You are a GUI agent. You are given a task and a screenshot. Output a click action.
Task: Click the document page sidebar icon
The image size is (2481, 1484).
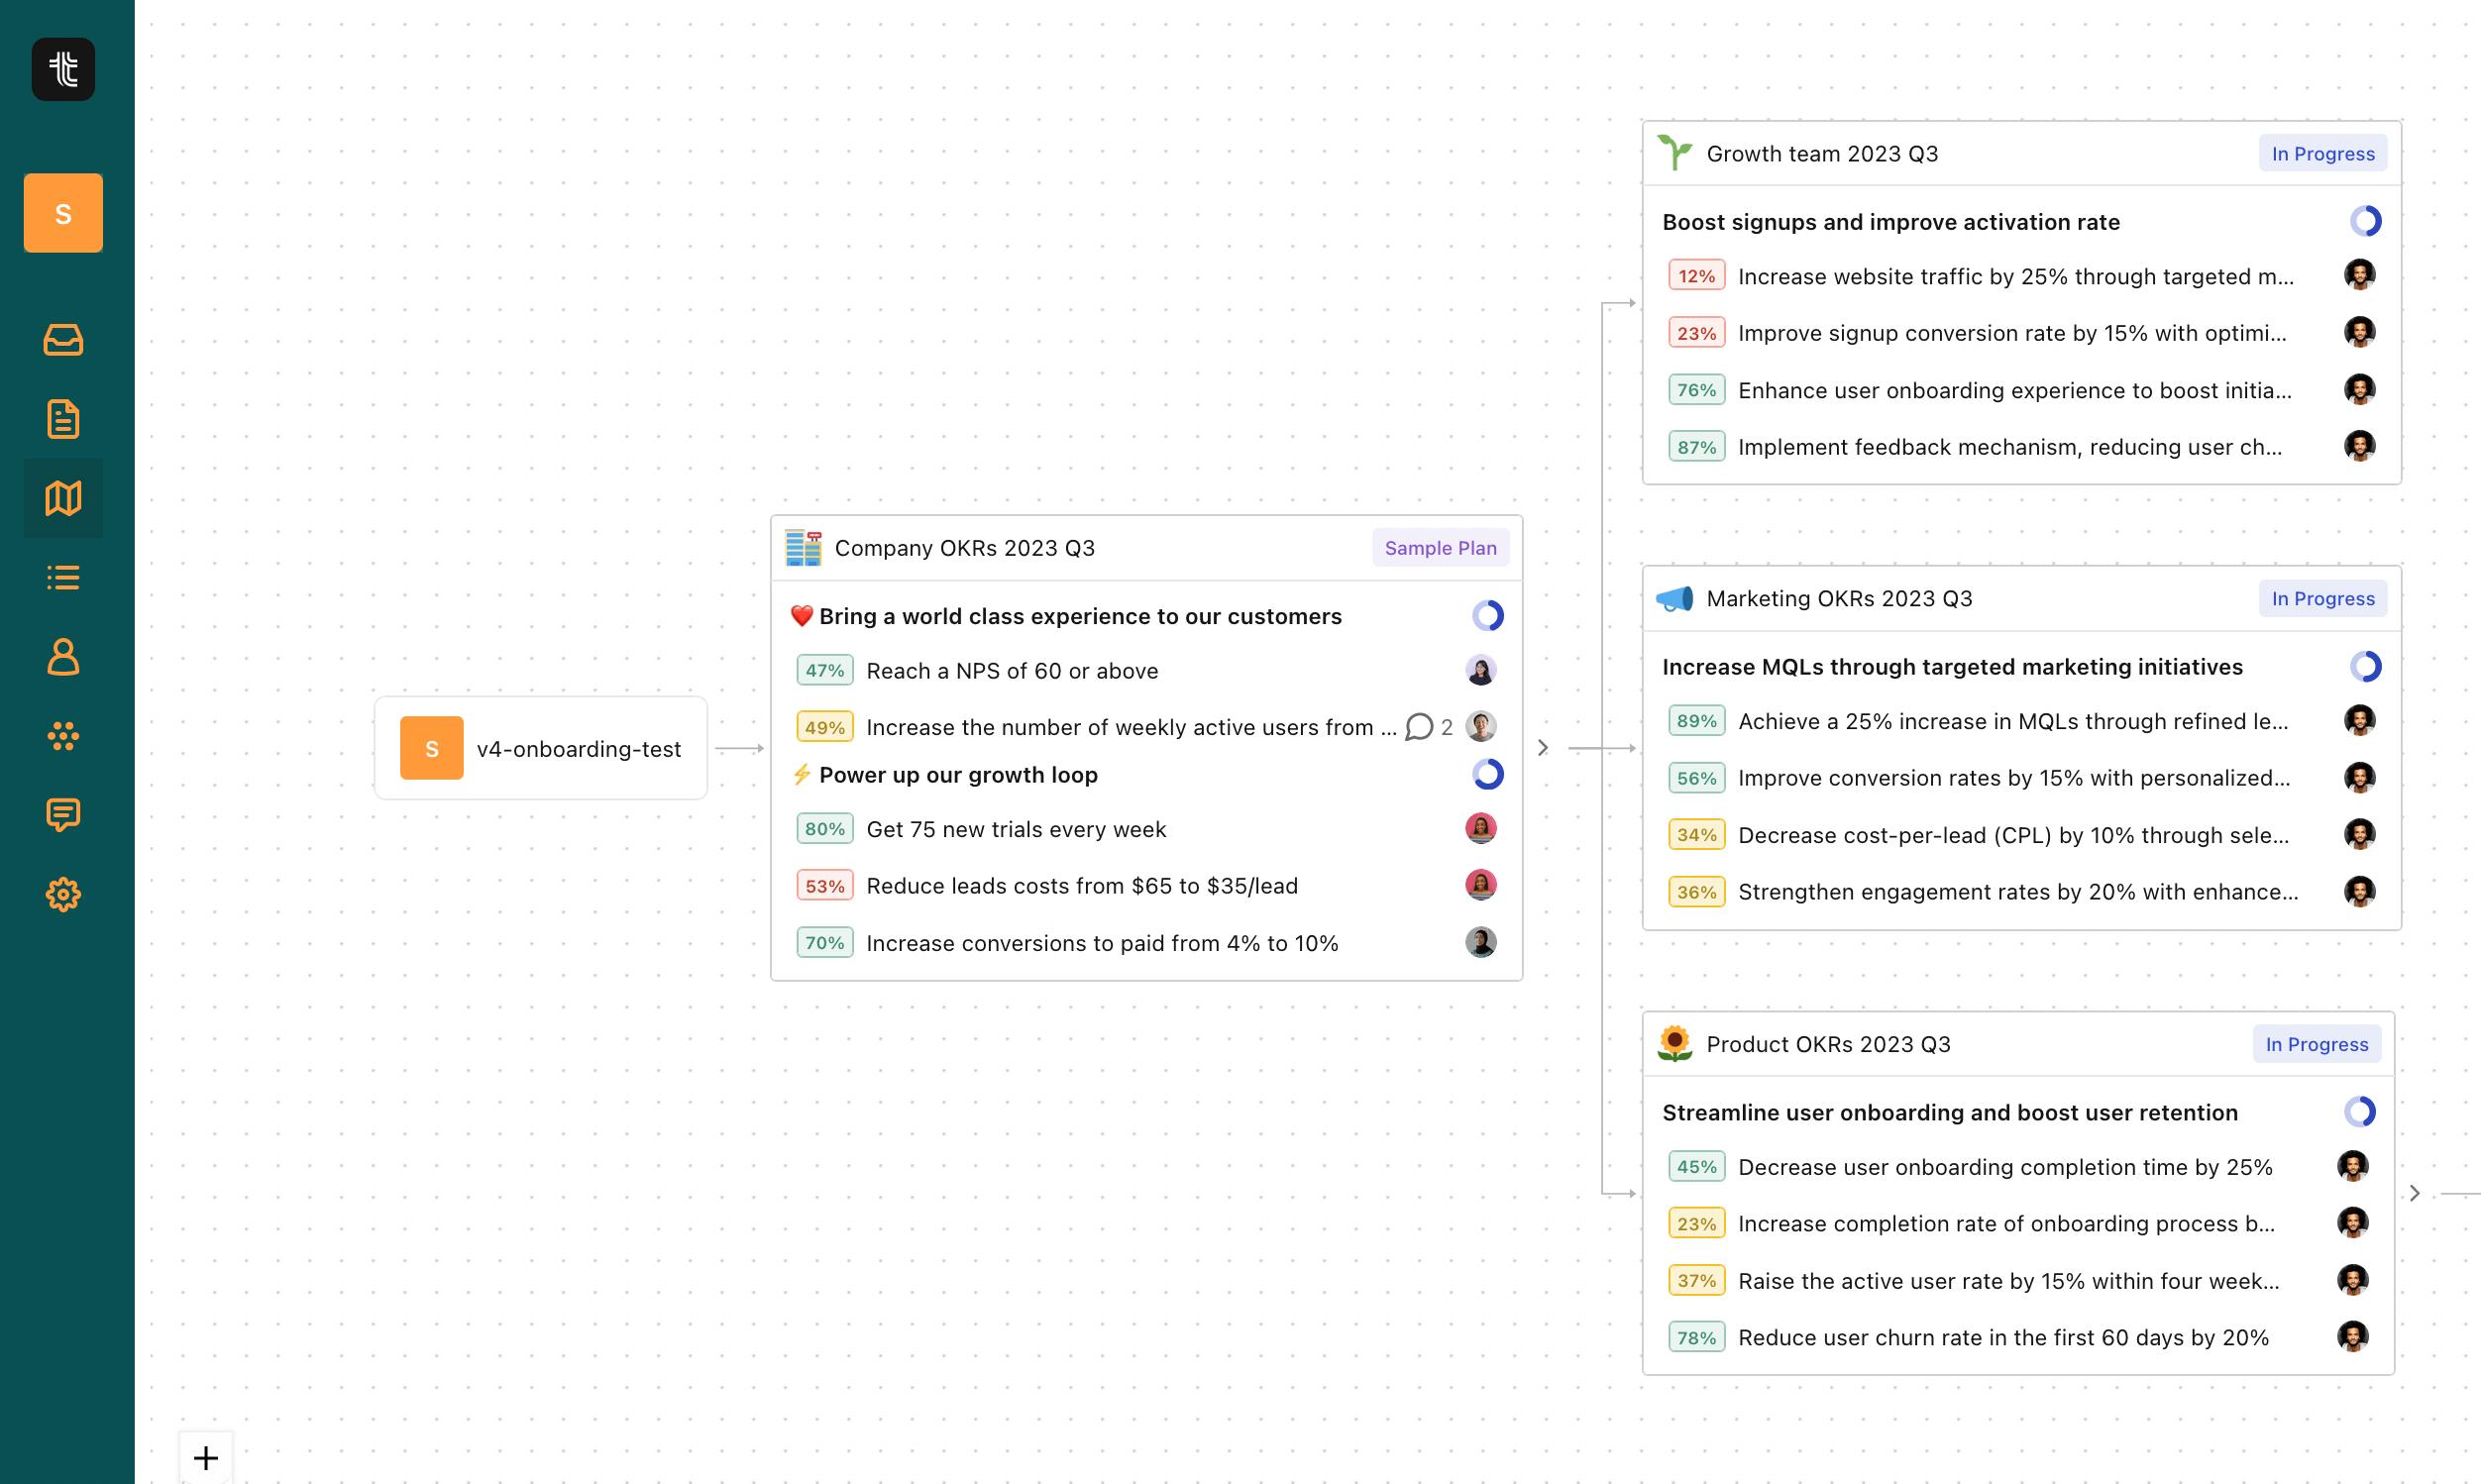(63, 419)
